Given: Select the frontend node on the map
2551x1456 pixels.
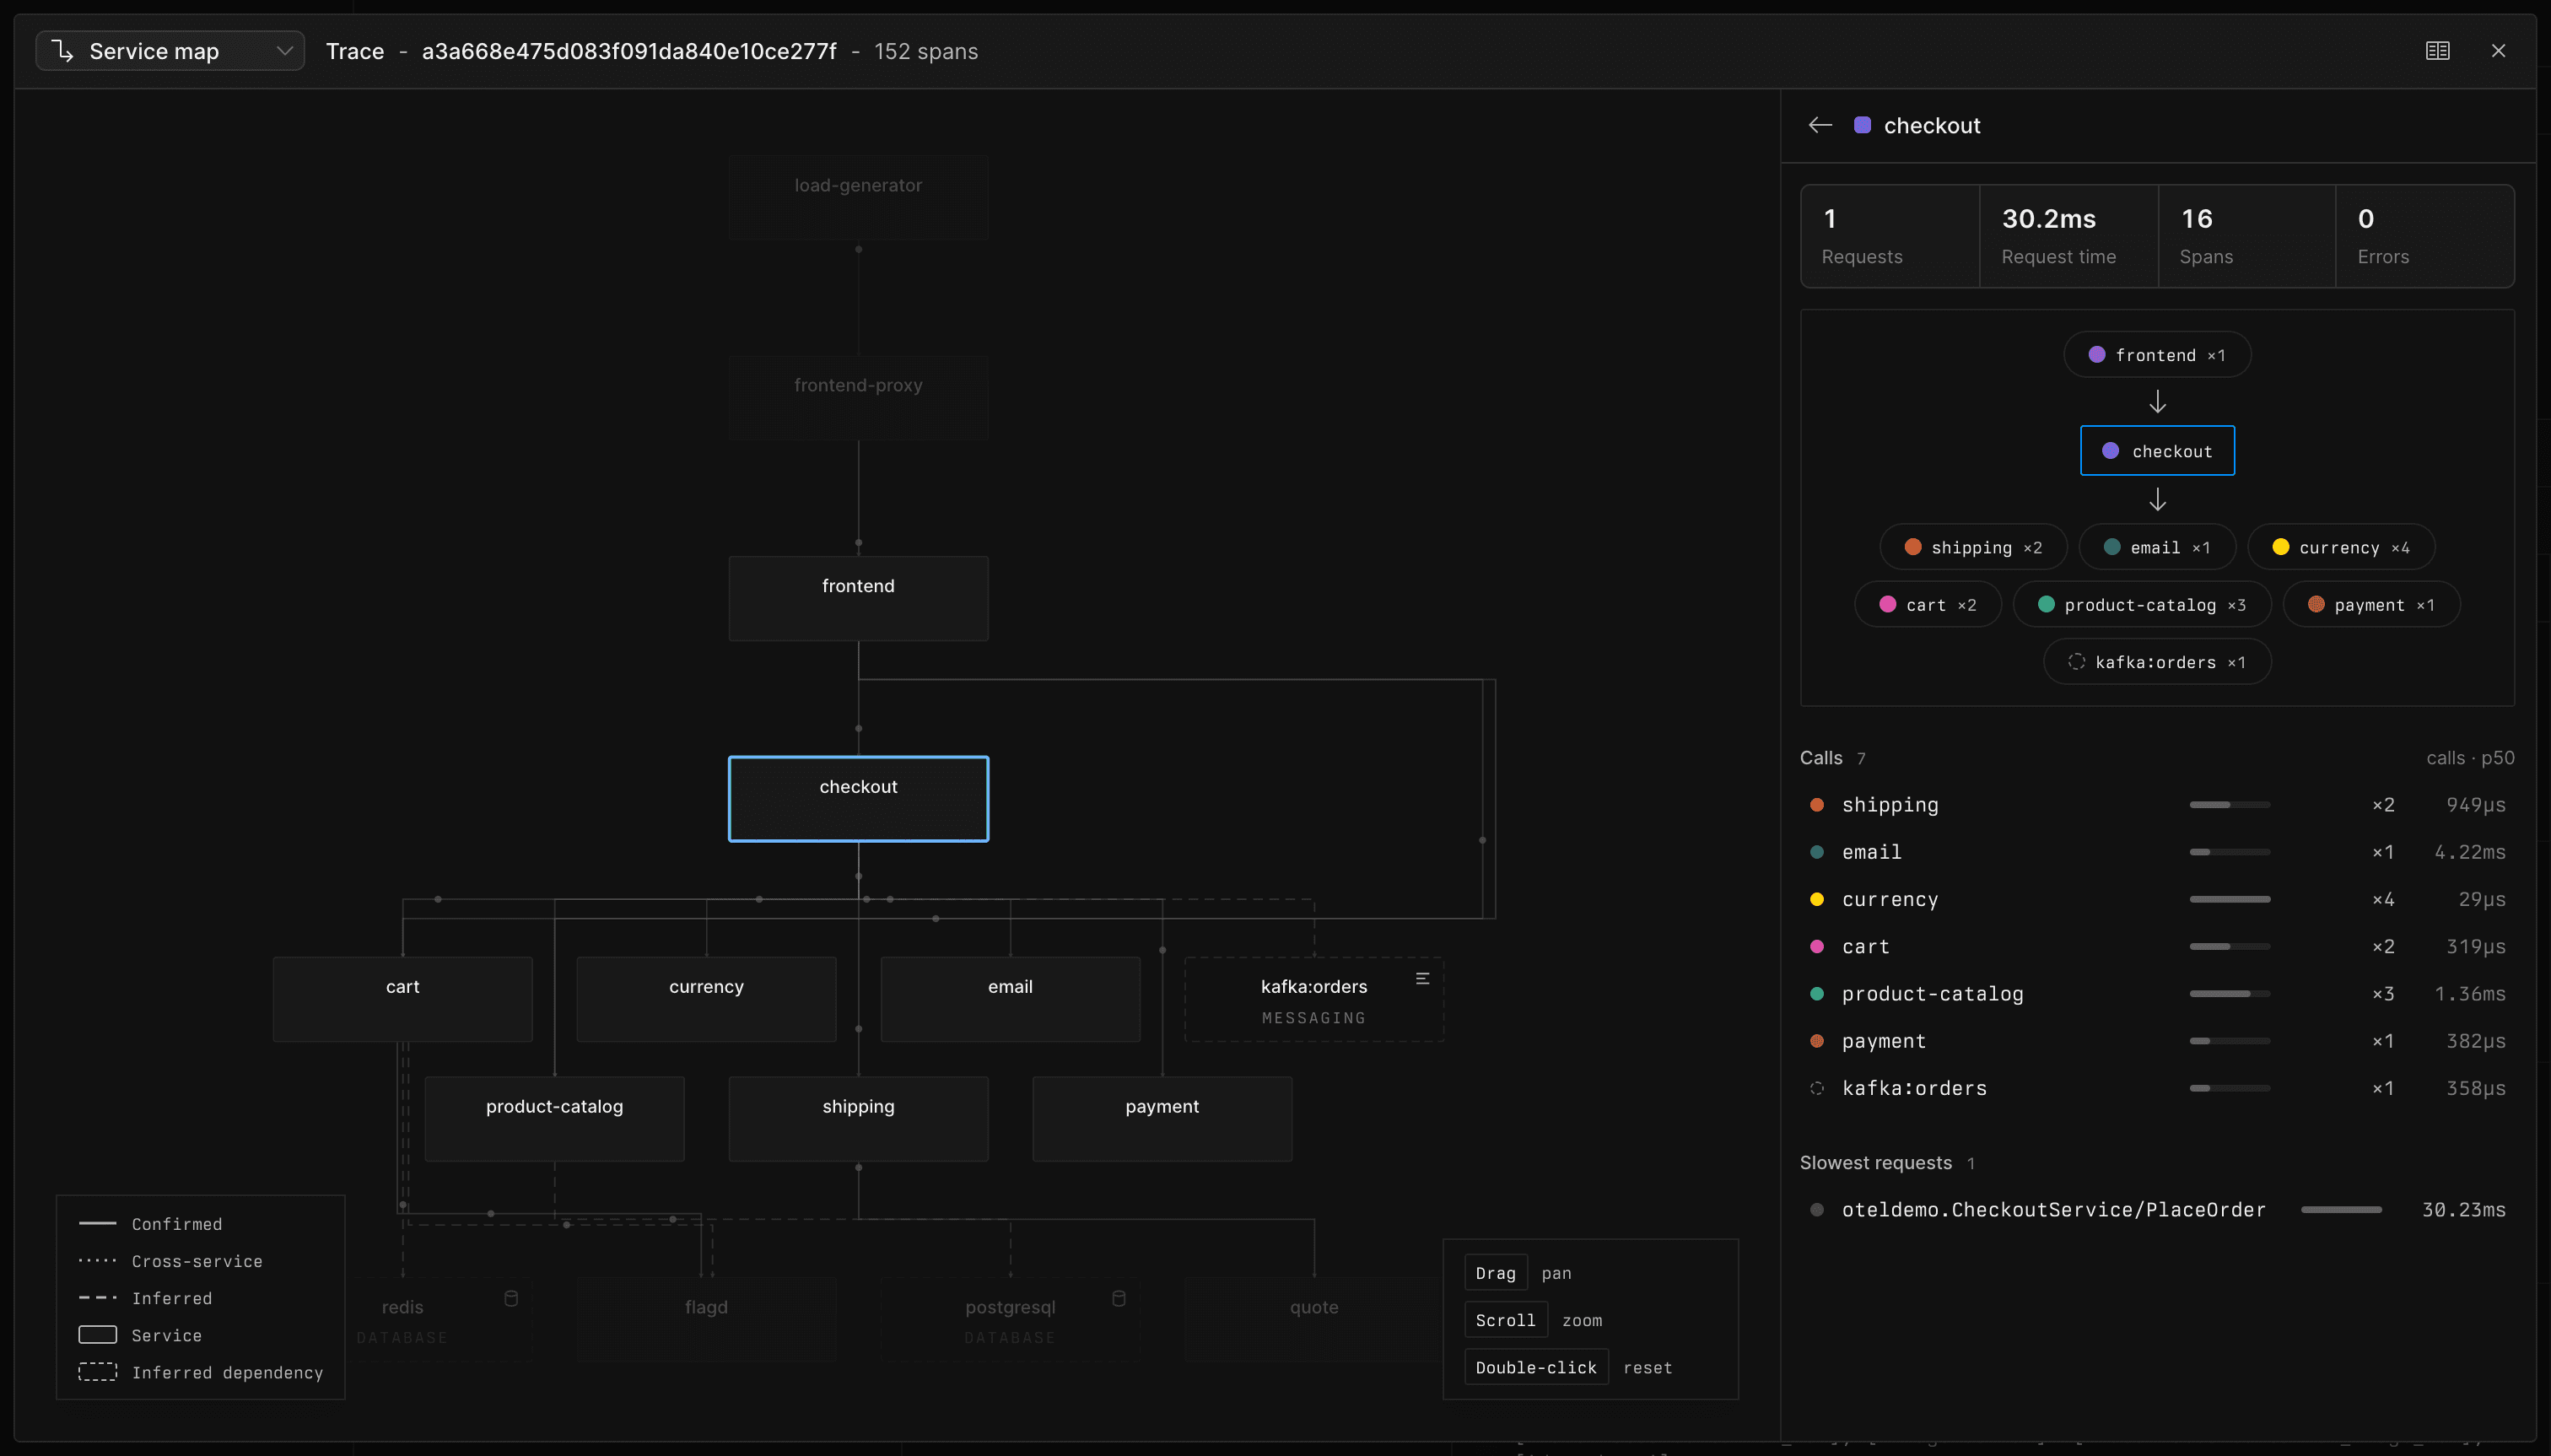Looking at the screenshot, I should 858,598.
